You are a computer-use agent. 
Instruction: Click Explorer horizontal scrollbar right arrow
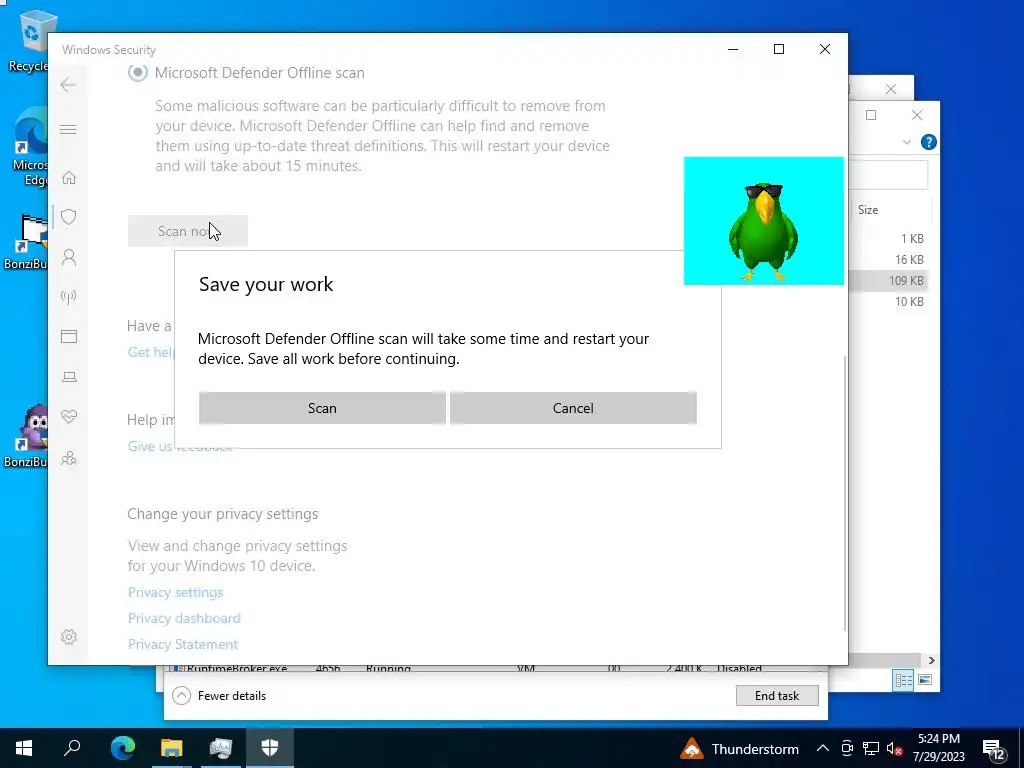pyautogui.click(x=931, y=660)
